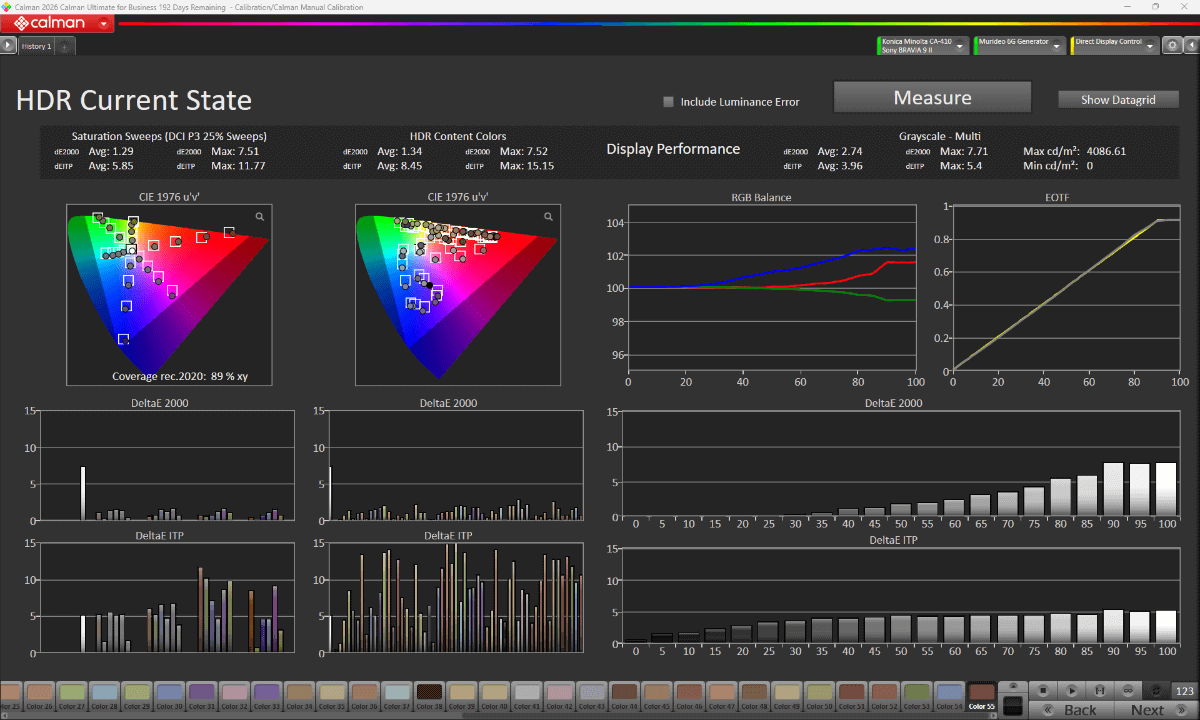The height and width of the screenshot is (720, 1200).
Task: Select Color 42 swatch
Action: pos(559,695)
